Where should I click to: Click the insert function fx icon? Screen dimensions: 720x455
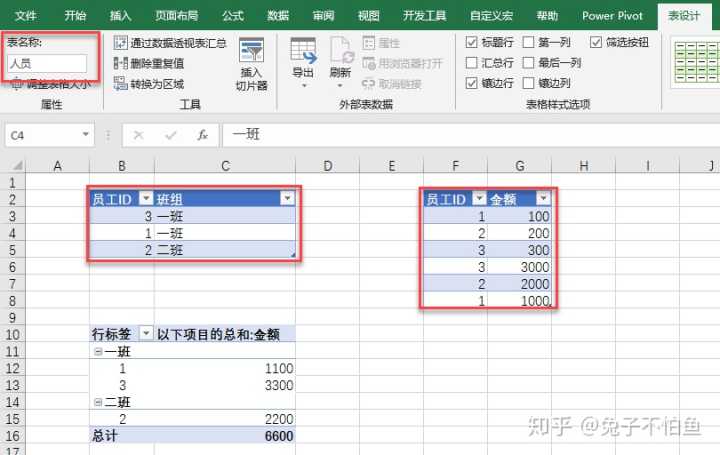(202, 135)
